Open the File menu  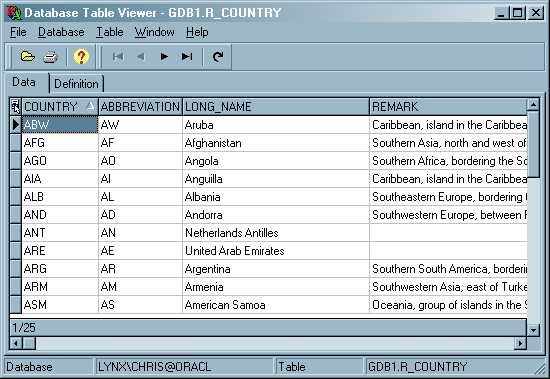[x=18, y=32]
